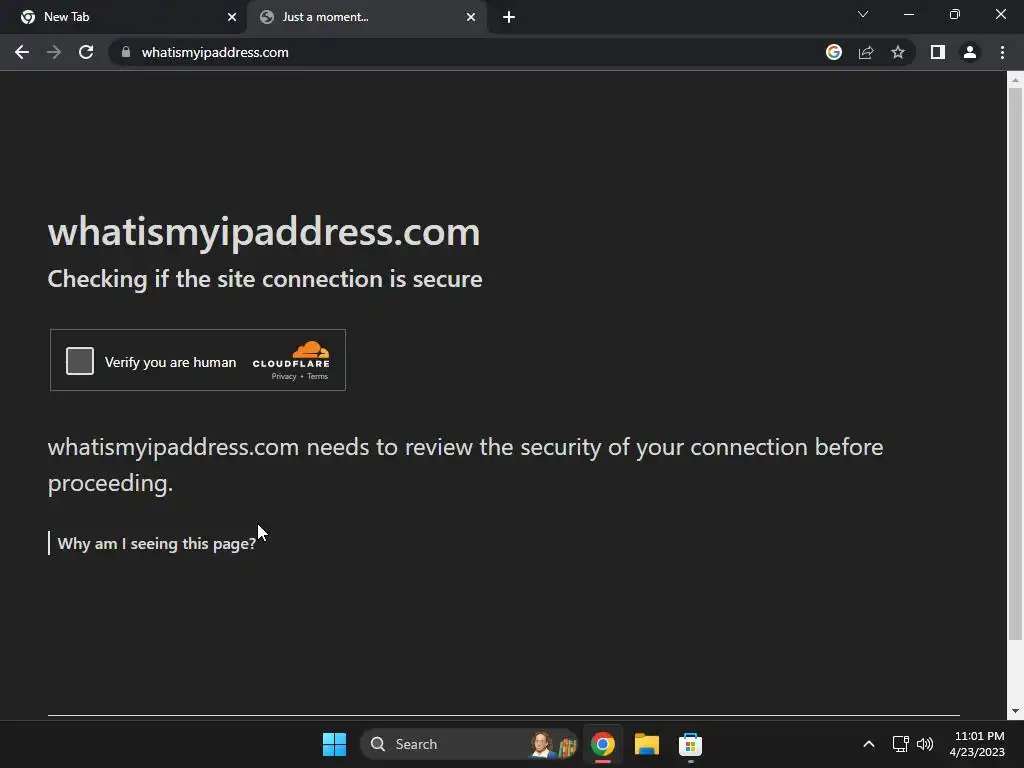Open the Windows Start menu
This screenshot has height=768, width=1024.
(334, 744)
